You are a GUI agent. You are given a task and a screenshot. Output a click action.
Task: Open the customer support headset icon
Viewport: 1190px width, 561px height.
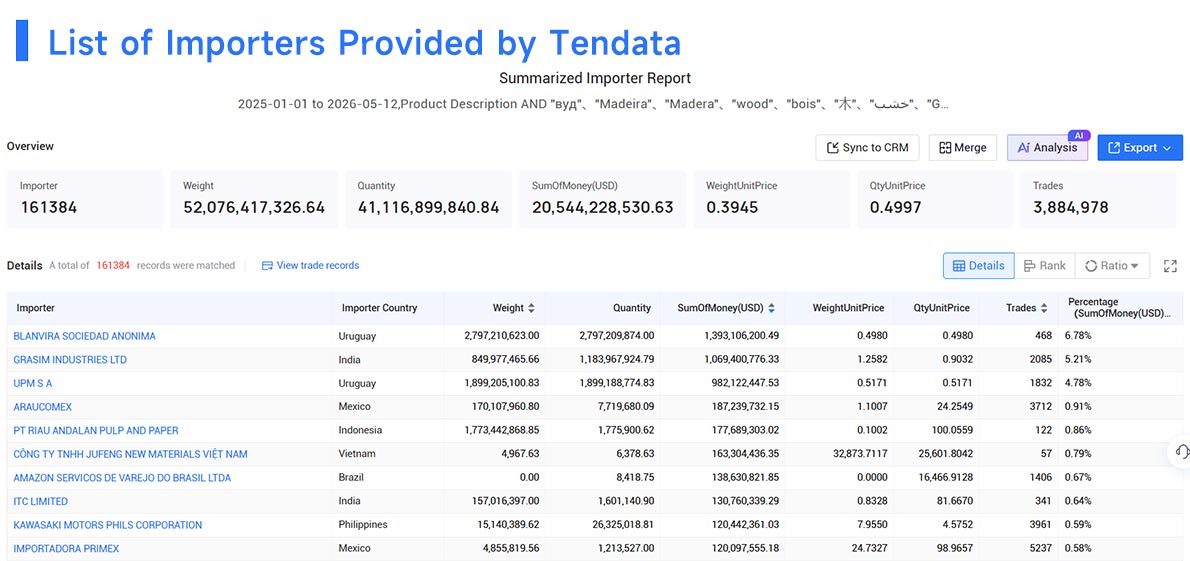click(1180, 452)
